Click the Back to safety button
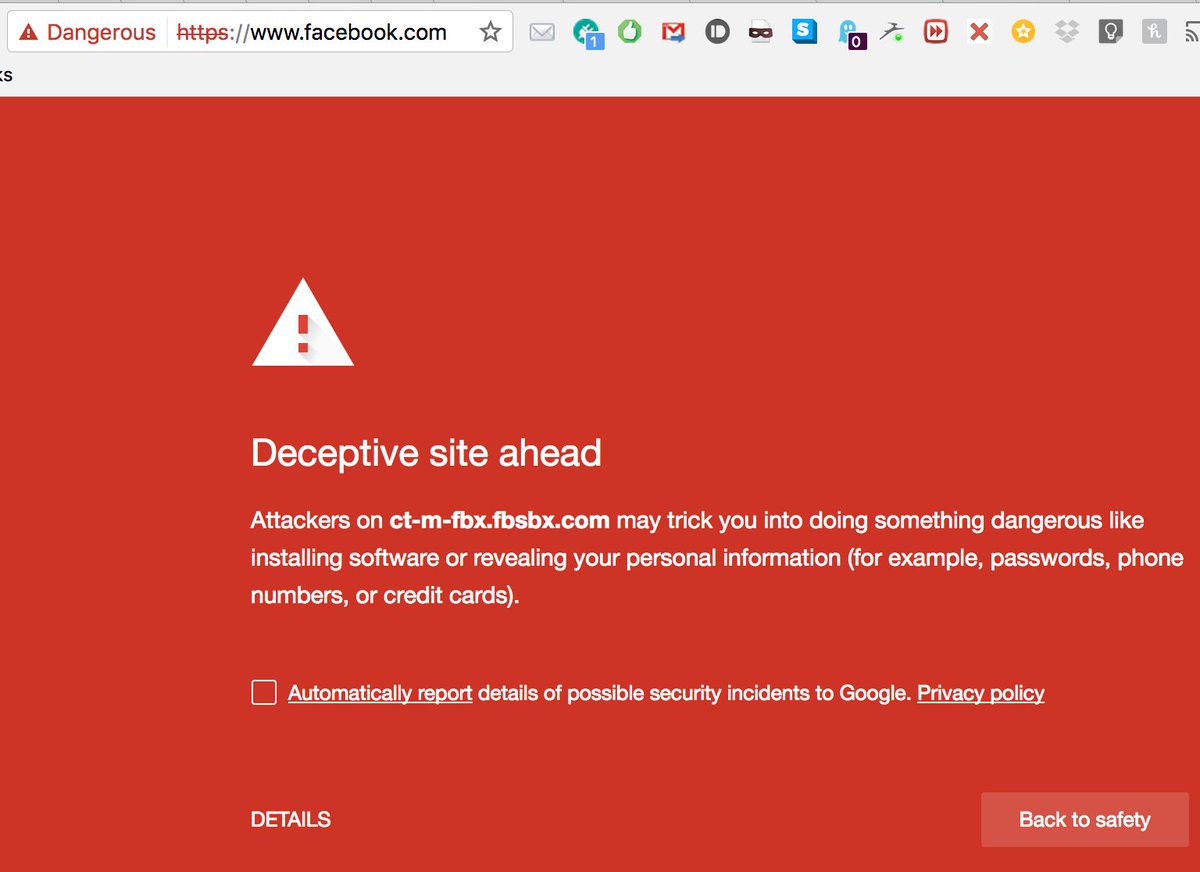 click(x=1085, y=820)
